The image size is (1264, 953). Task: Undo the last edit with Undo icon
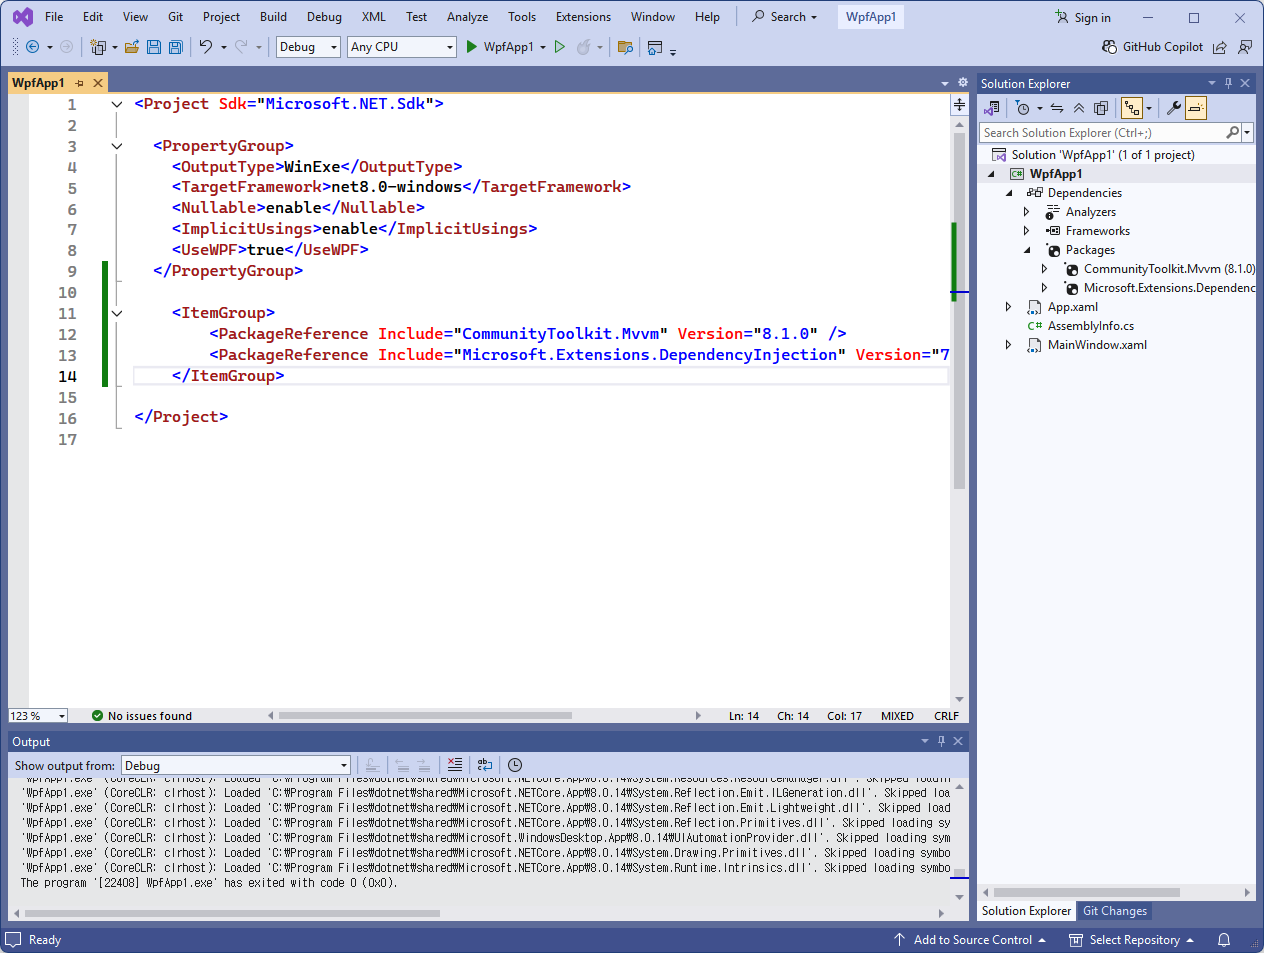(206, 47)
